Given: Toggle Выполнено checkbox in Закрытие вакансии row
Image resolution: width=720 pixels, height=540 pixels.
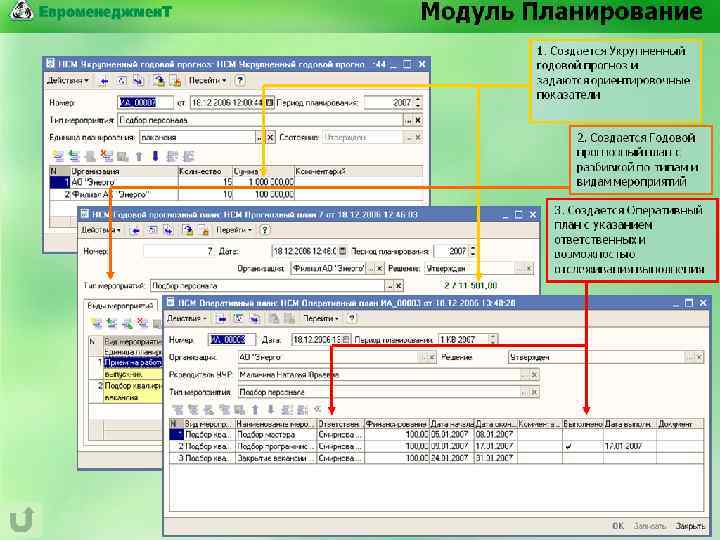Looking at the screenshot, I should point(583,458).
